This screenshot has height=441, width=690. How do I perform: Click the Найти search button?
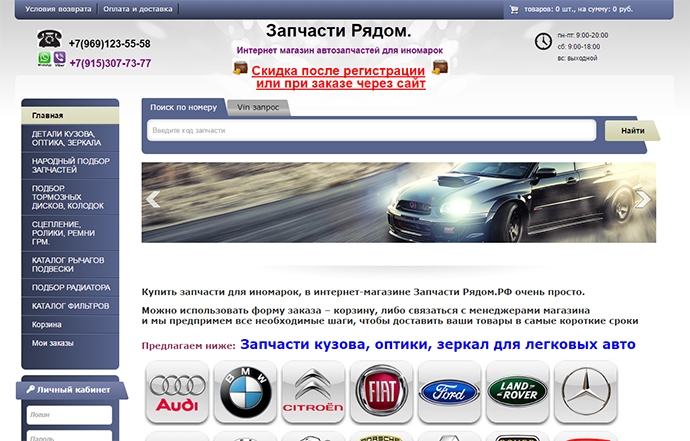point(632,131)
